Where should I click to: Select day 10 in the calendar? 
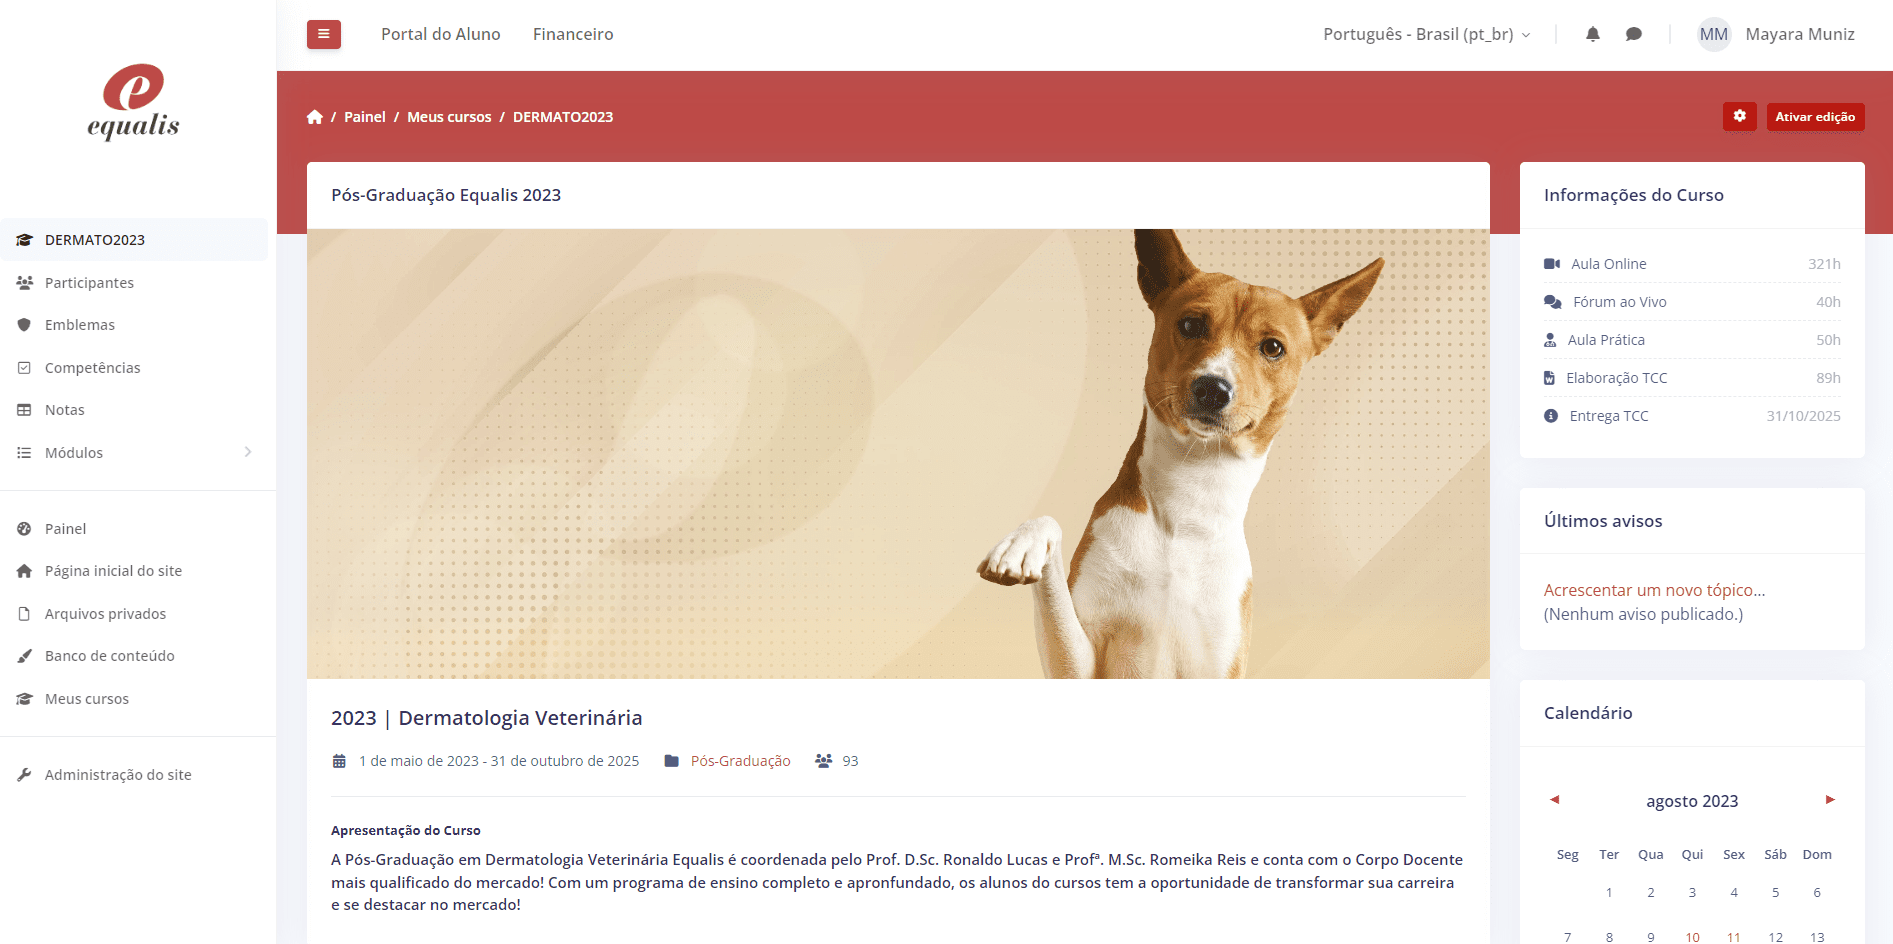[1692, 937]
